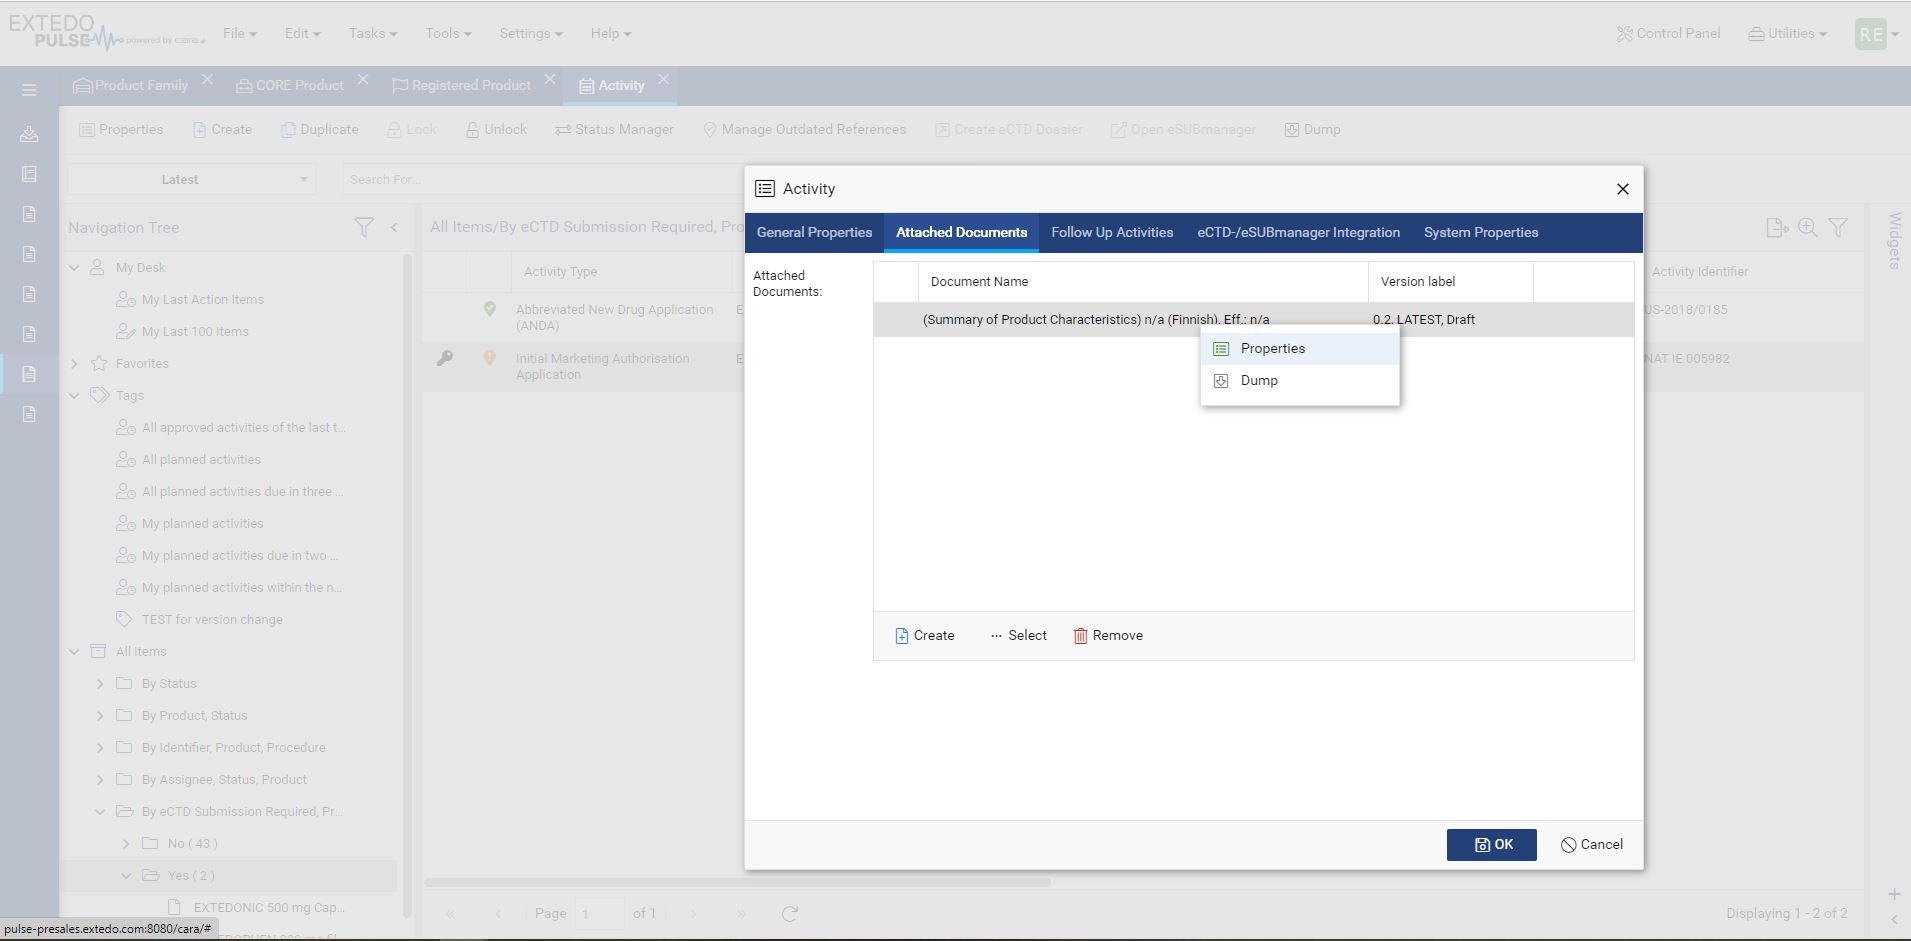Open the hamburger navigation menu top left
Screen dimensions: 1911x941
[27, 89]
